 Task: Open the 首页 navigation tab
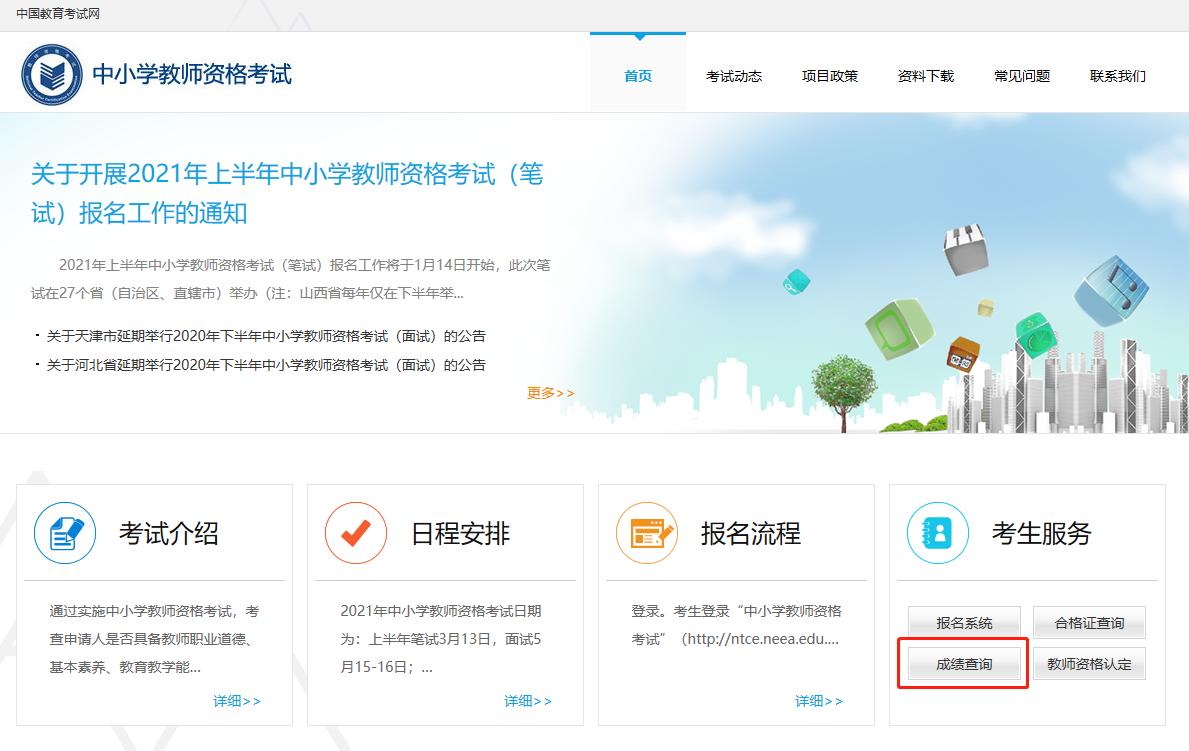pyautogui.click(x=638, y=76)
